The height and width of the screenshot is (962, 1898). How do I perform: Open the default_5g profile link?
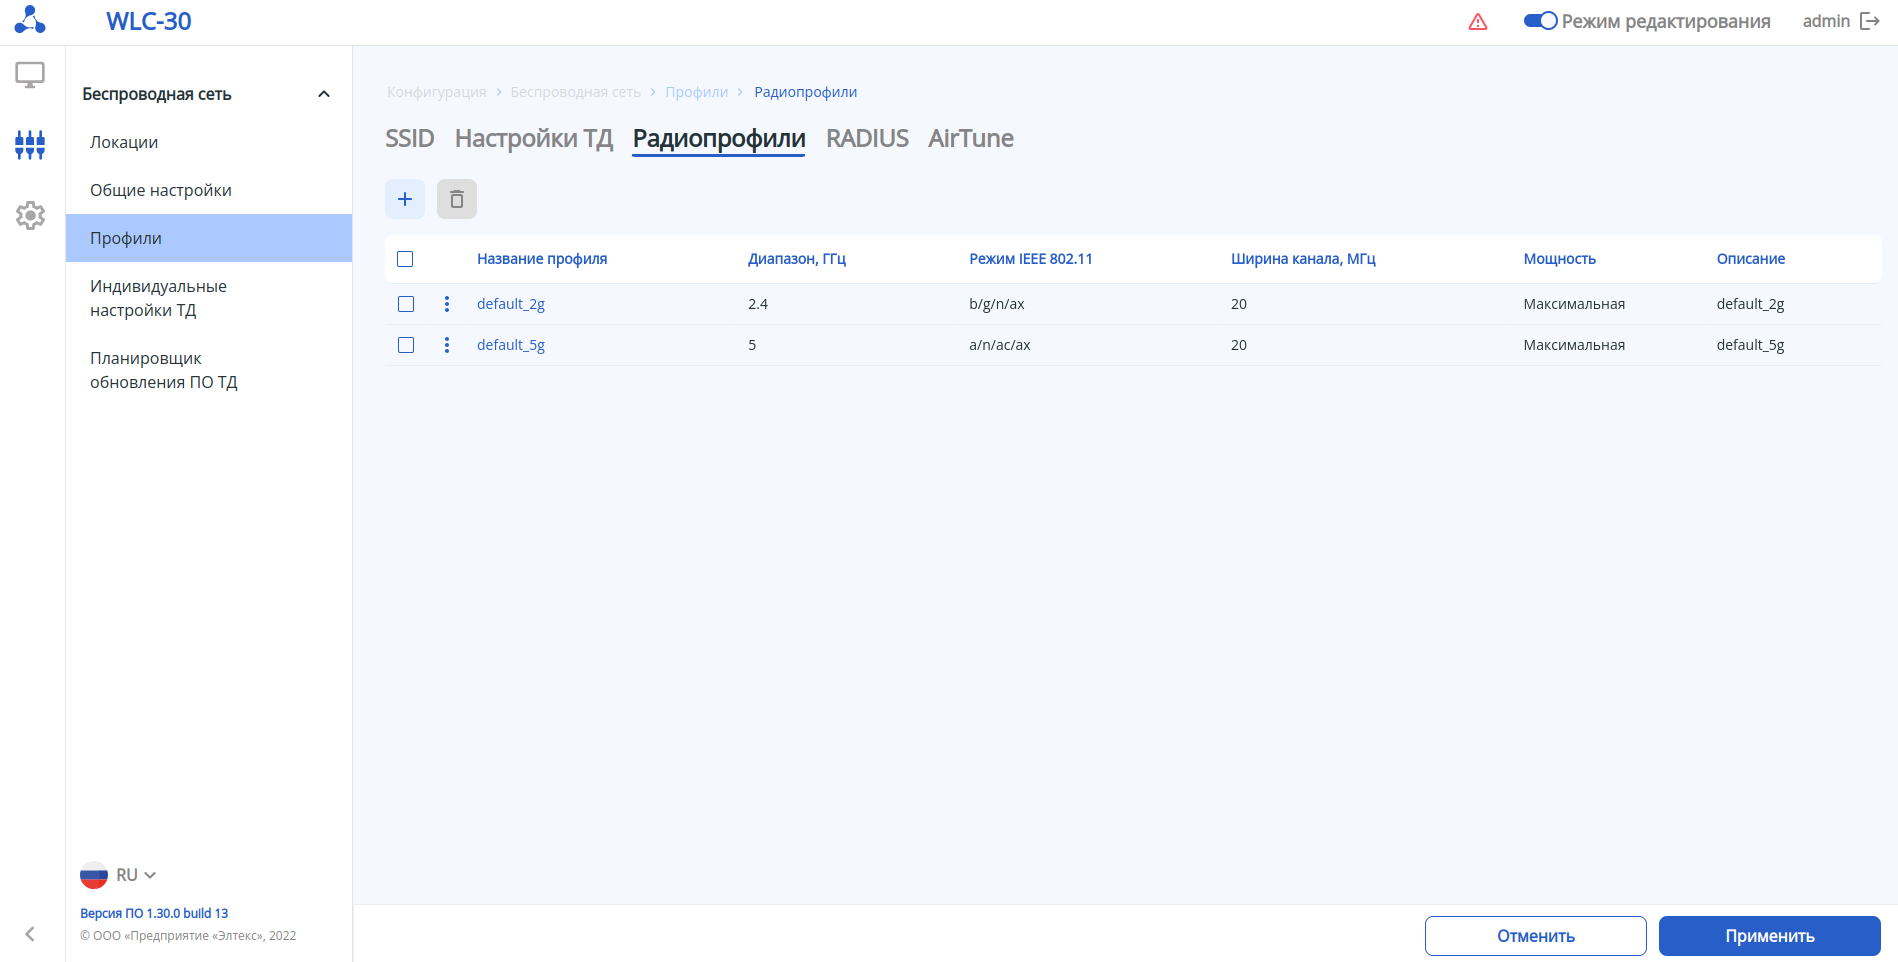510,345
